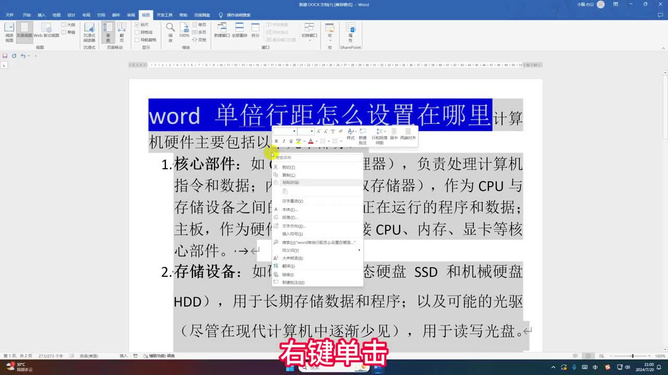Choose Font... in context menu
Viewport: 668px width, 375px height.
pos(317,210)
